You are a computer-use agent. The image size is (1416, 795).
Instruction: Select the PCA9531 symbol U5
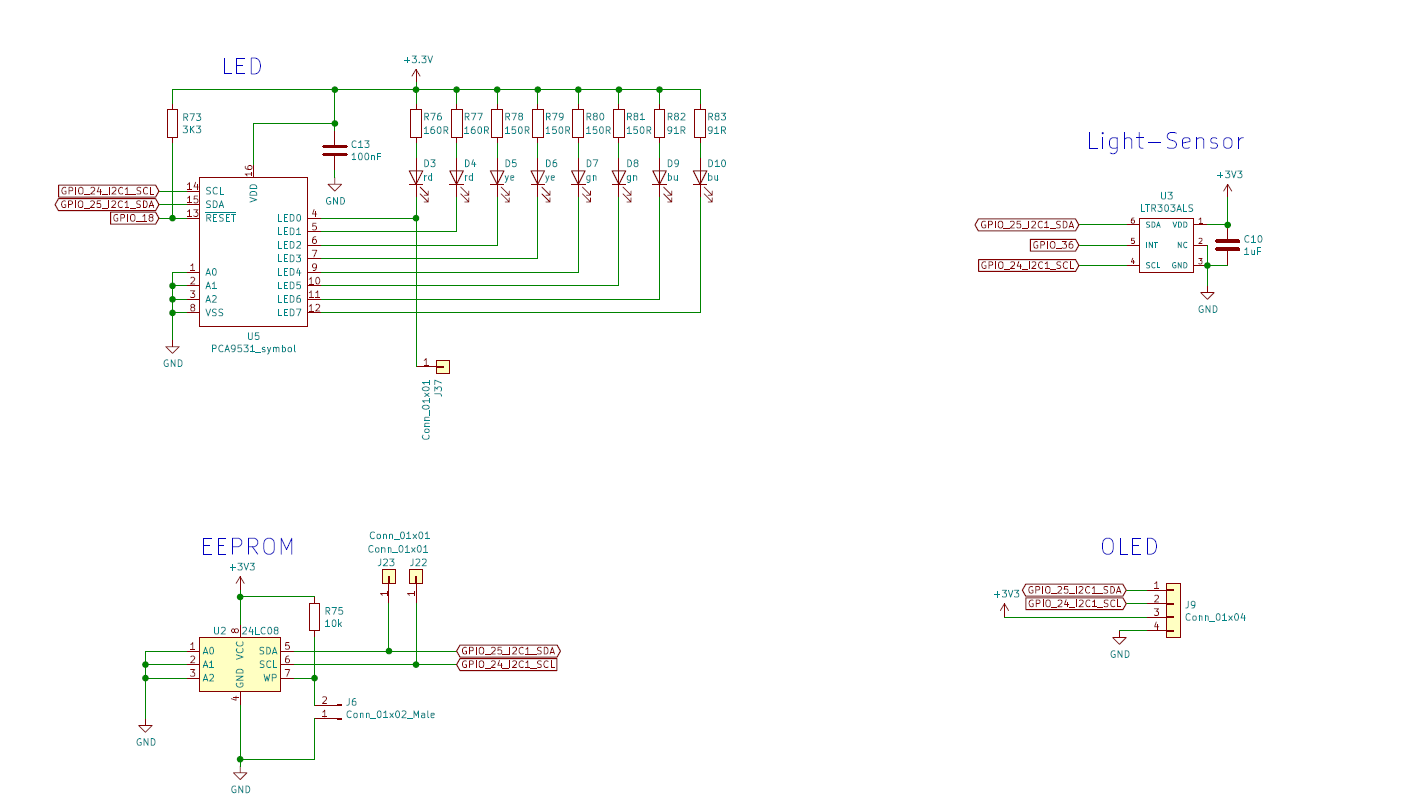pyautogui.click(x=253, y=250)
